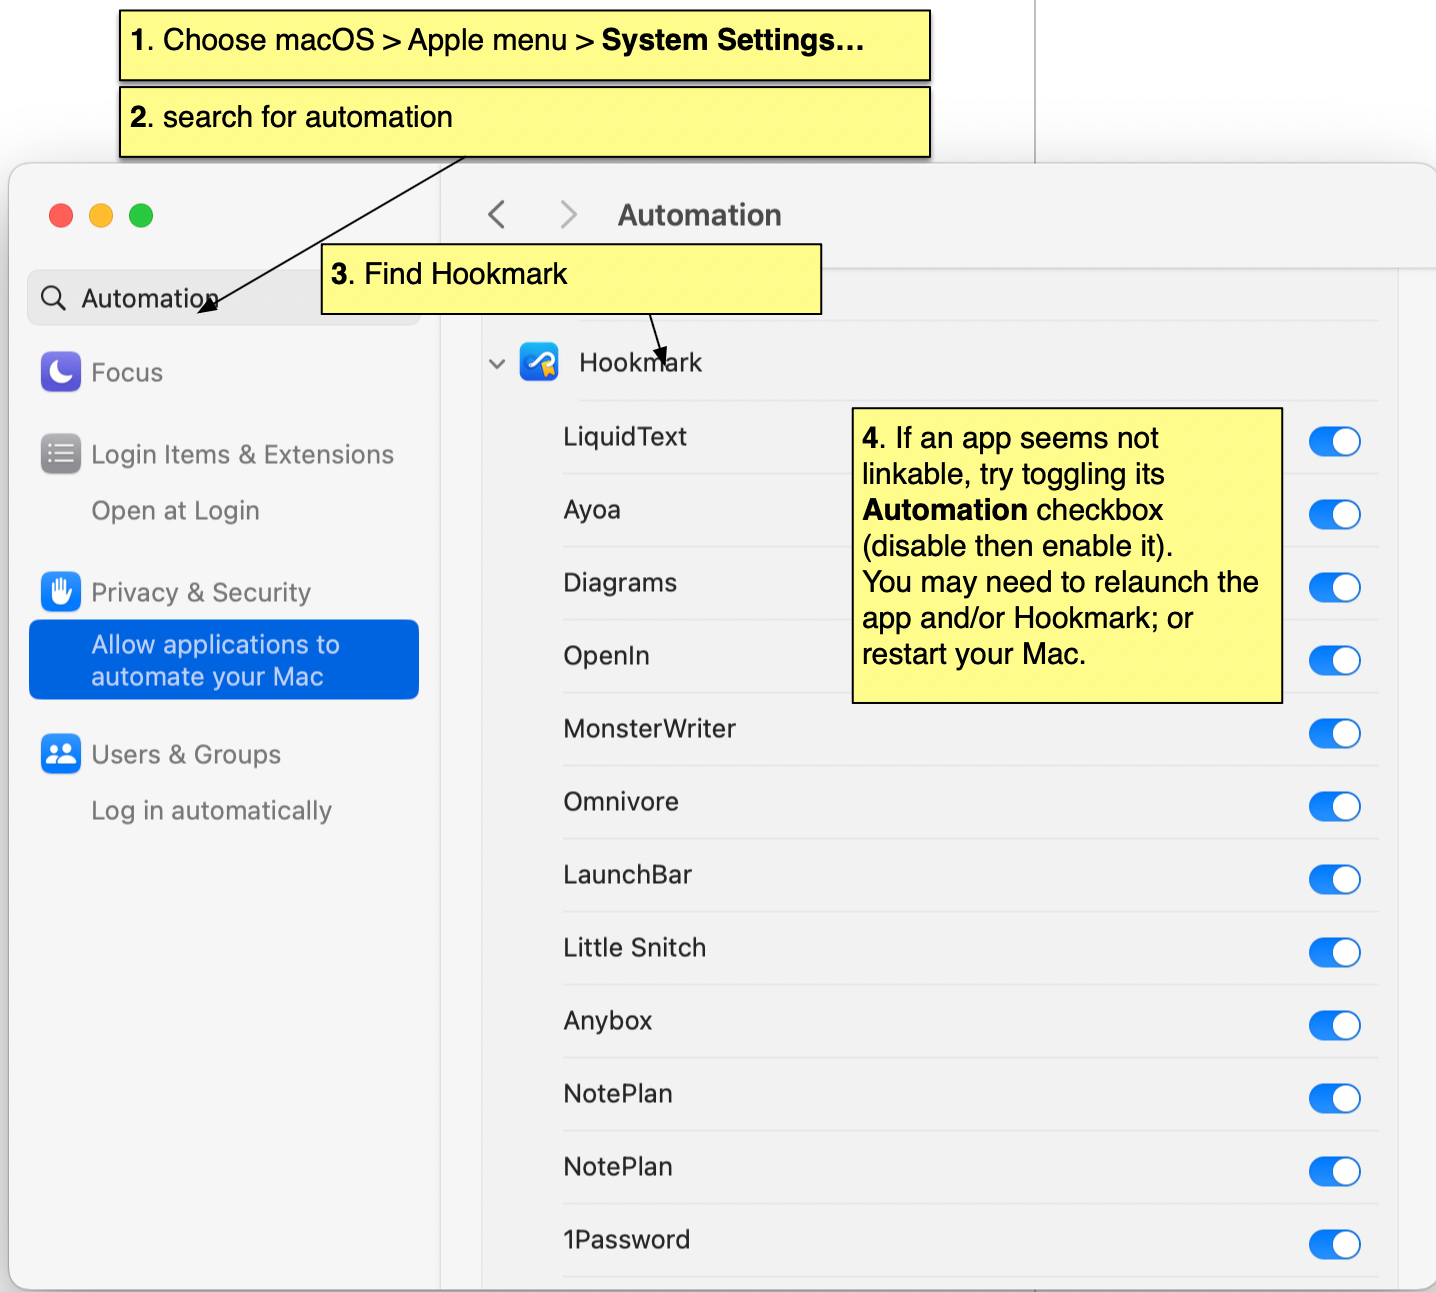This screenshot has height=1292, width=1436.
Task: Maximize System Settings with green button
Action: coord(141,215)
